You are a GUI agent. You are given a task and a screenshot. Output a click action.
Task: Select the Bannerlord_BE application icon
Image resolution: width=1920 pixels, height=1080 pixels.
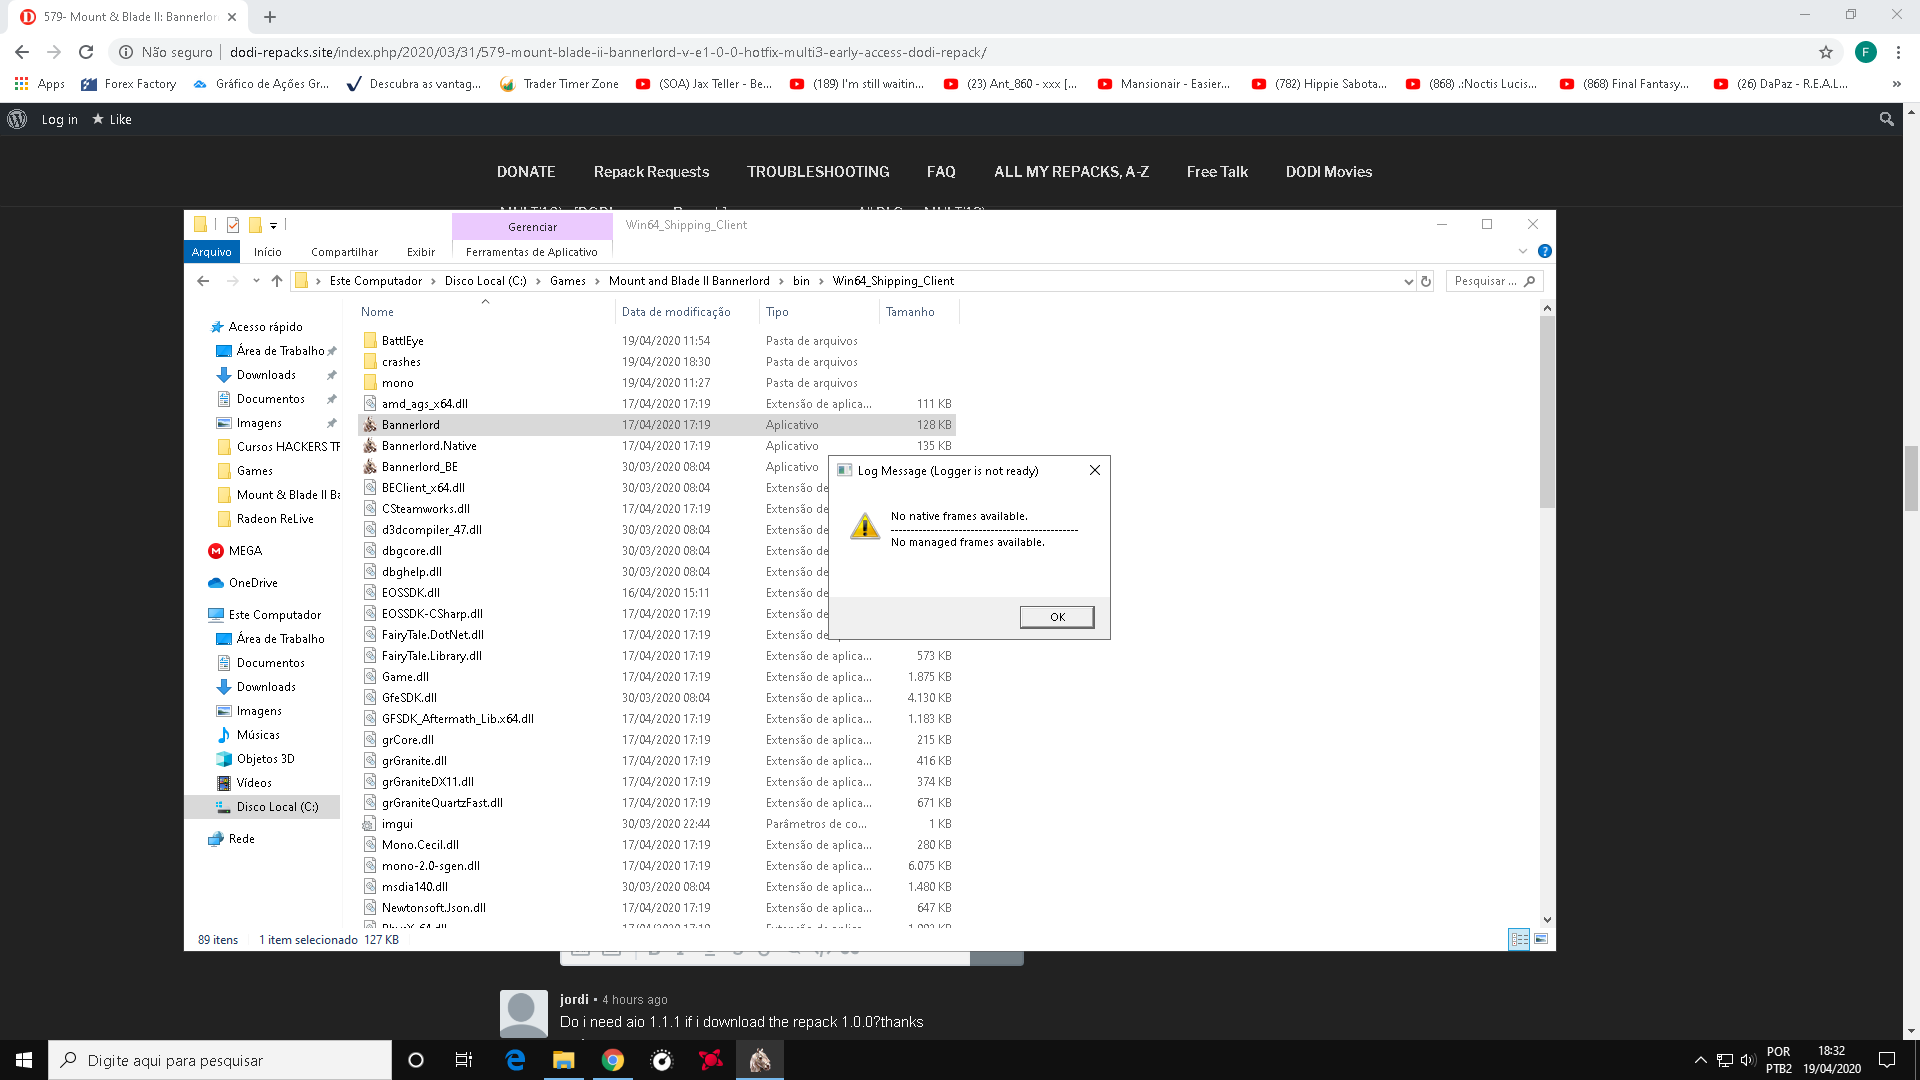(x=370, y=467)
